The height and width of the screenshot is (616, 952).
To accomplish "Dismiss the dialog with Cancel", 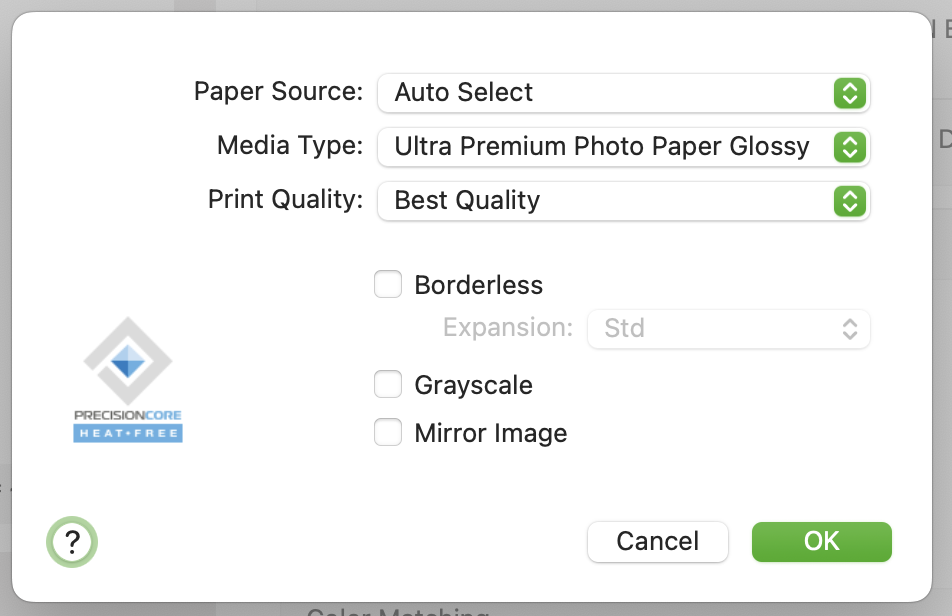I will tap(658, 541).
